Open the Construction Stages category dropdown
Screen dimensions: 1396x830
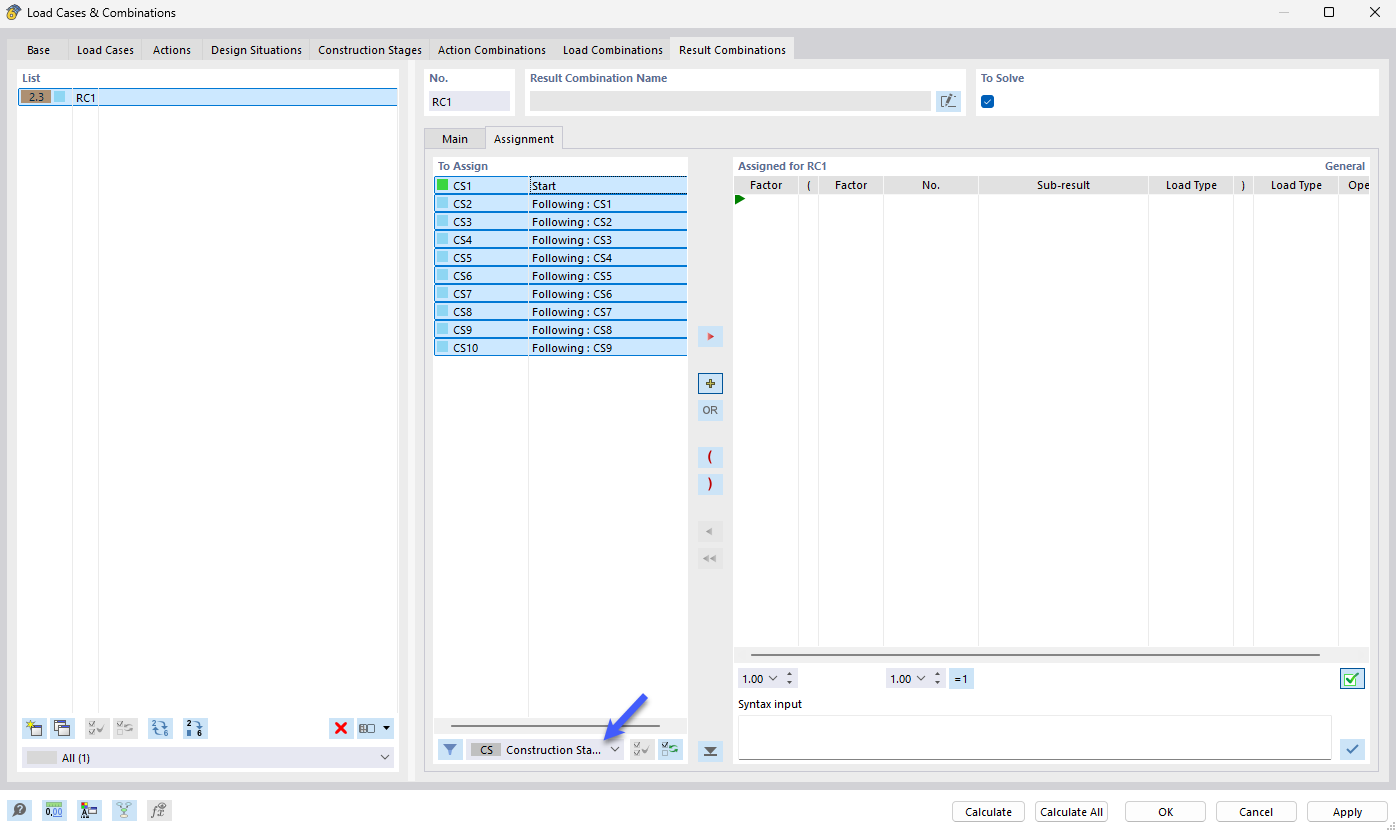point(545,749)
